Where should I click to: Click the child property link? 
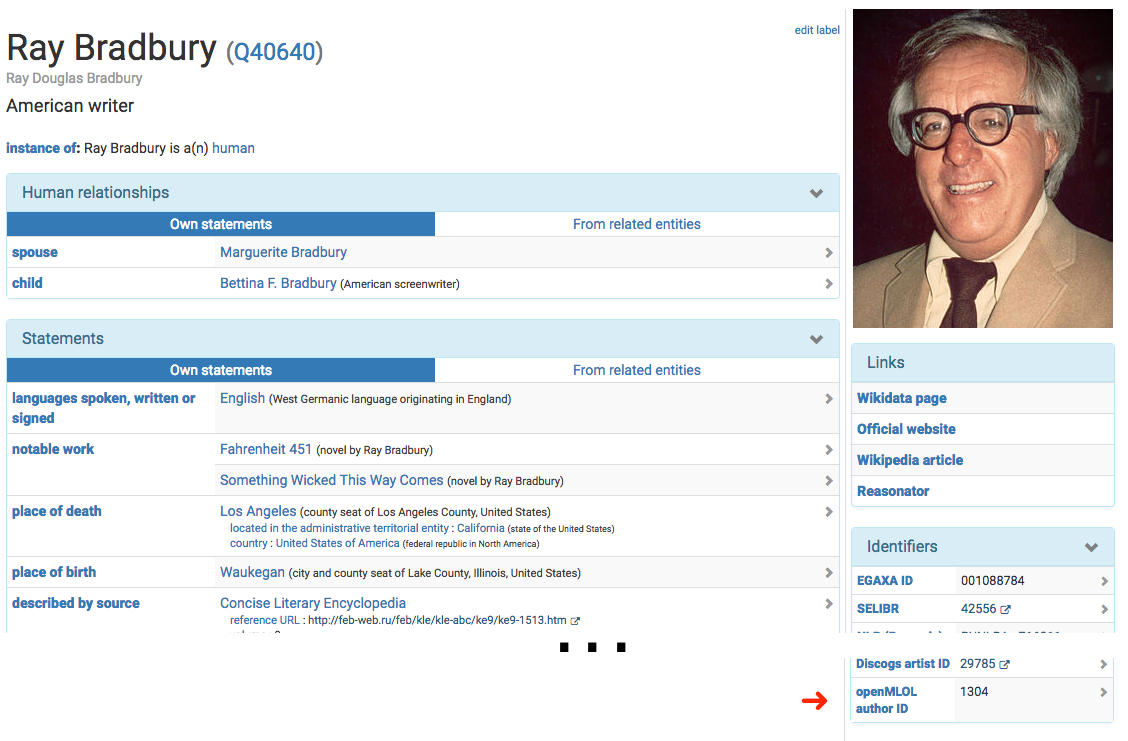pyautogui.click(x=27, y=283)
